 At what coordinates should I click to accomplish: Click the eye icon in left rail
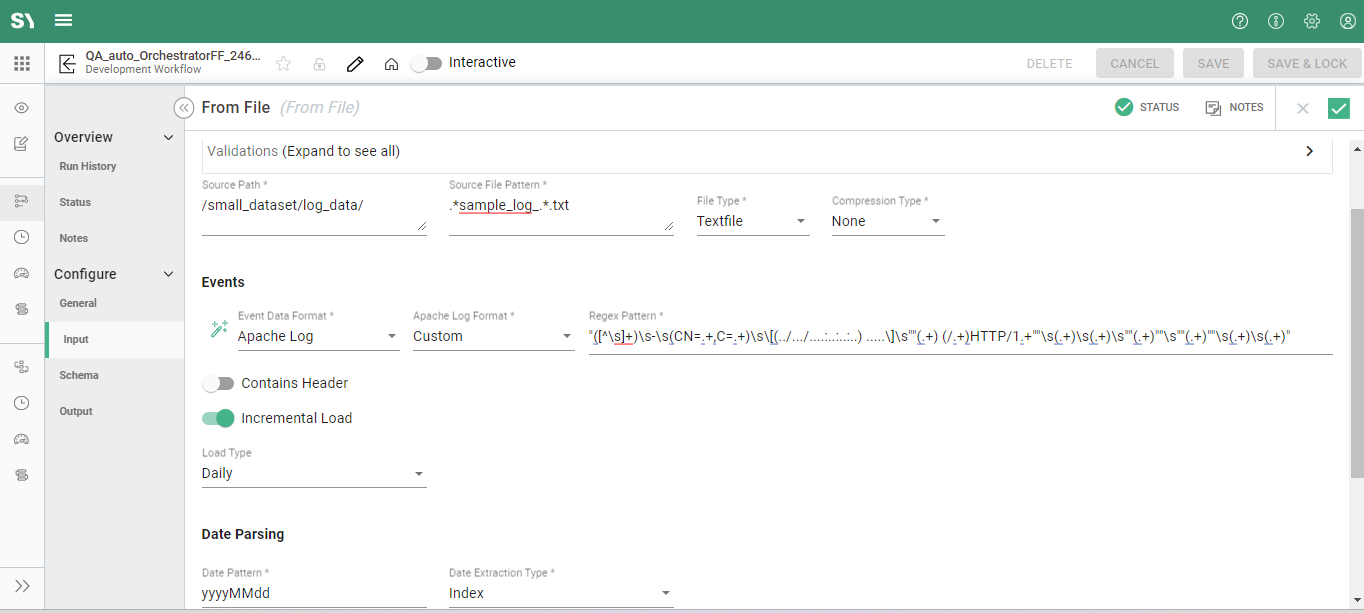click(x=22, y=108)
